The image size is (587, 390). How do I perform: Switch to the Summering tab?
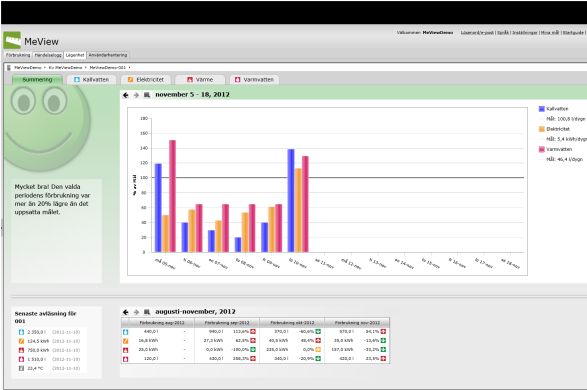pos(37,80)
